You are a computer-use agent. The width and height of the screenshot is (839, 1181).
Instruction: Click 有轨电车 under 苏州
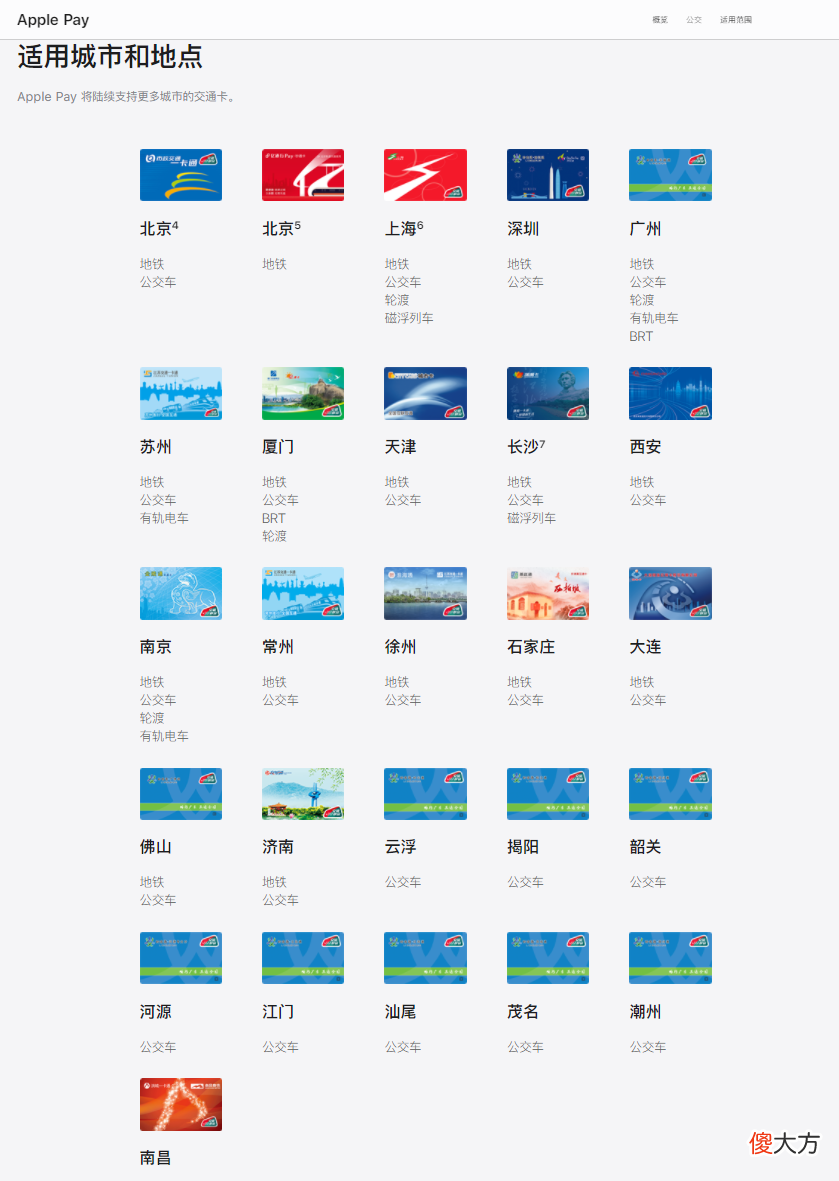point(164,518)
